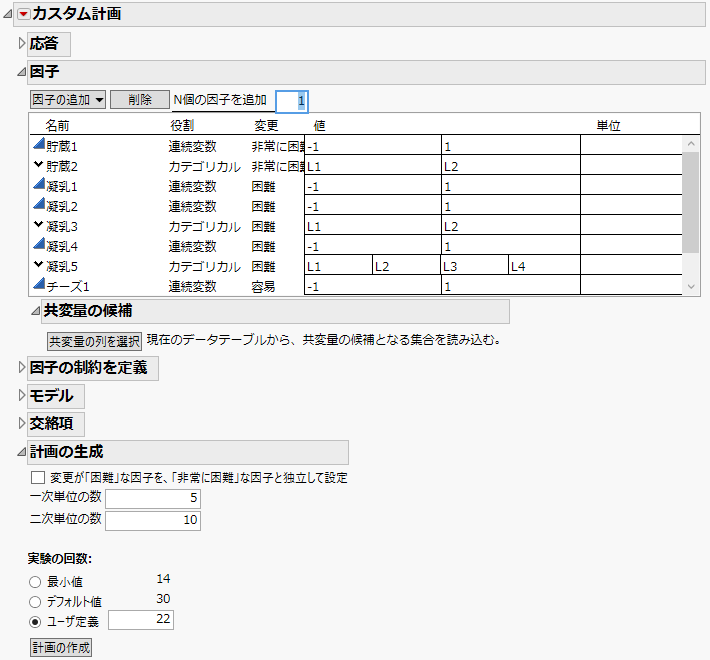Click the 二次単位の数 input field
Screen dimensions: 710x660
click(153, 520)
